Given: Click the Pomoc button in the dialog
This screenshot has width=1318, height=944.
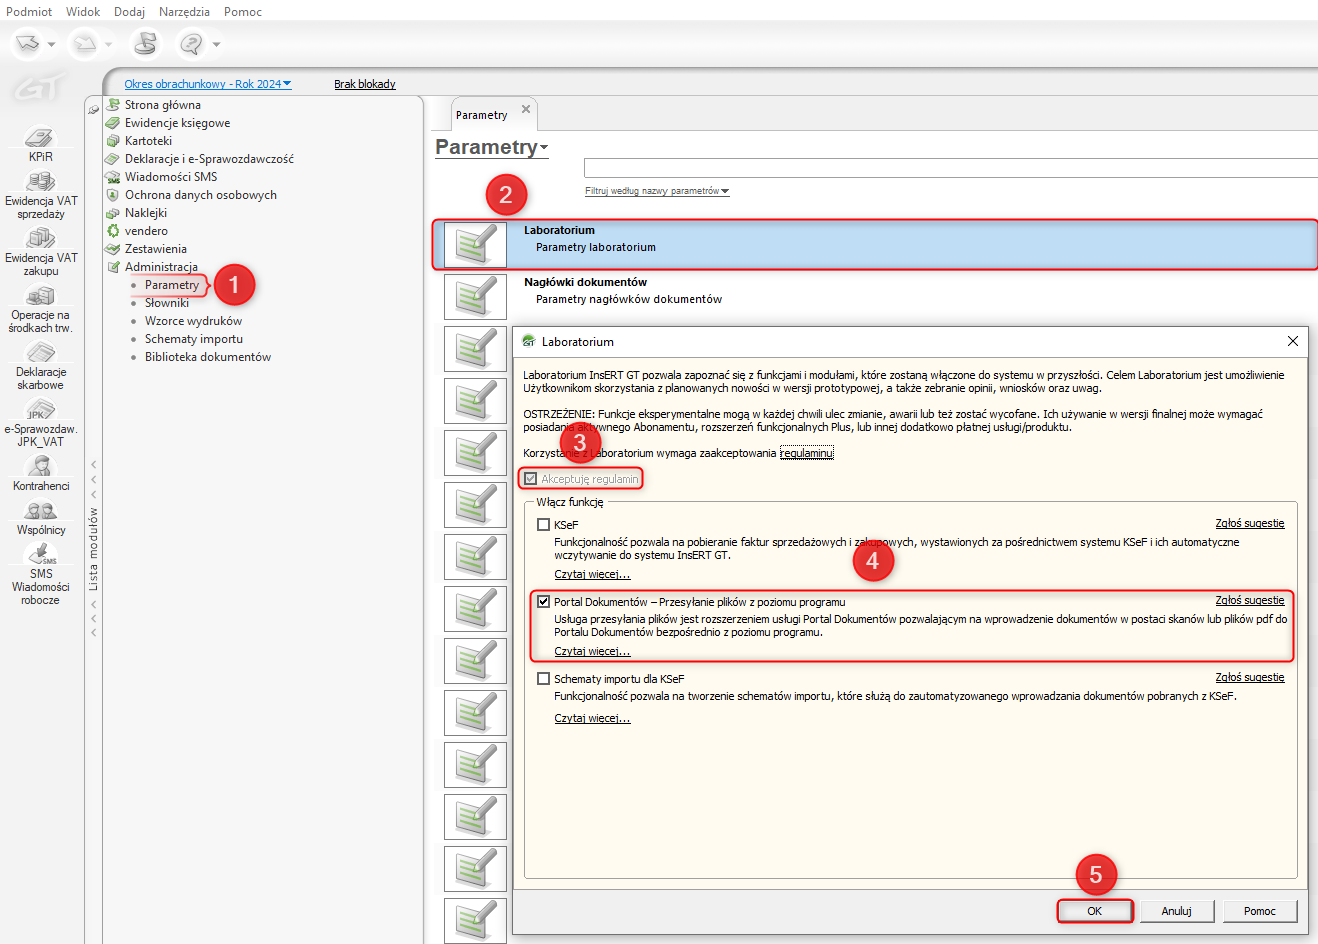Looking at the screenshot, I should 1260,911.
